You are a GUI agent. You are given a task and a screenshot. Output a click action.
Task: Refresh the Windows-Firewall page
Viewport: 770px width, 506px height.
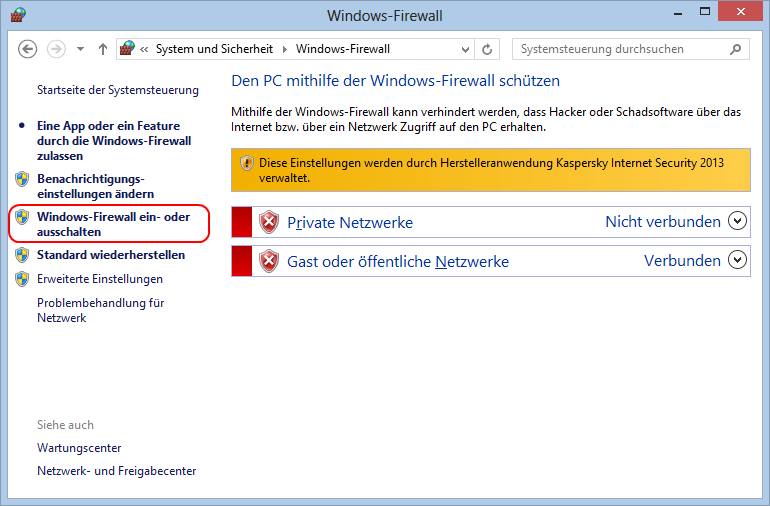[487, 49]
